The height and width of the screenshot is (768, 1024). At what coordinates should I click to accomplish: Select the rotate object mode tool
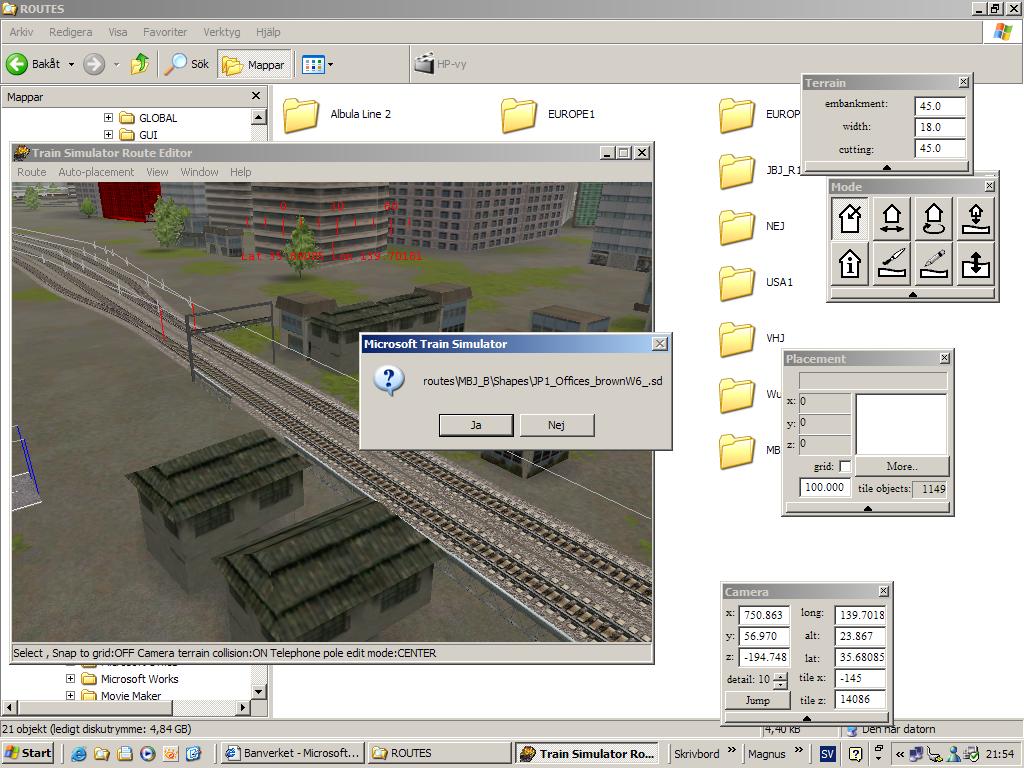point(933,218)
